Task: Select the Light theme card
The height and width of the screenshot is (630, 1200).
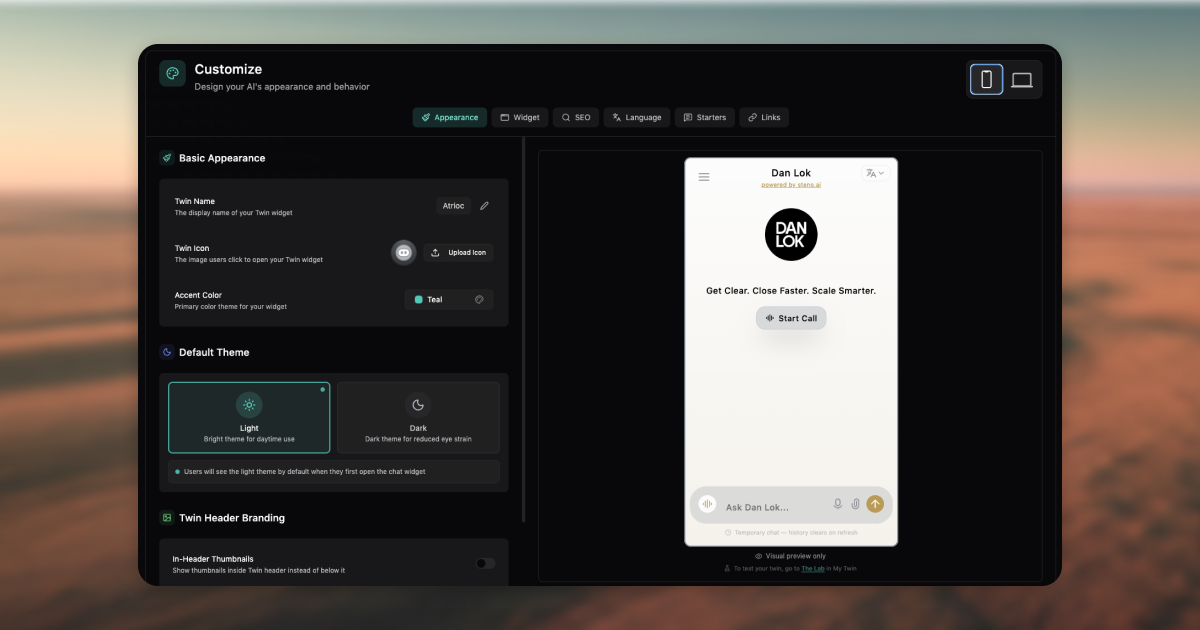Action: (x=249, y=417)
